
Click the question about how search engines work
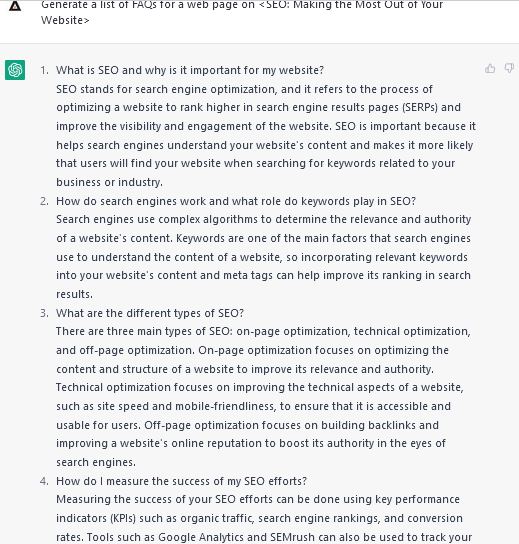point(236,201)
